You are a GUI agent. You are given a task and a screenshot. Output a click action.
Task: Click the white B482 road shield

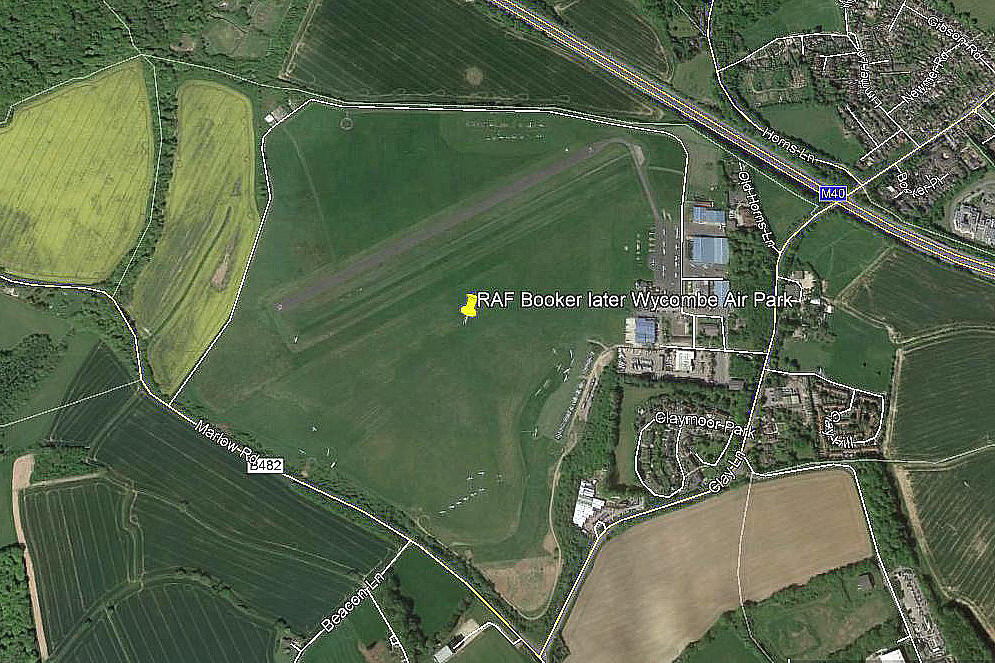pos(265,466)
